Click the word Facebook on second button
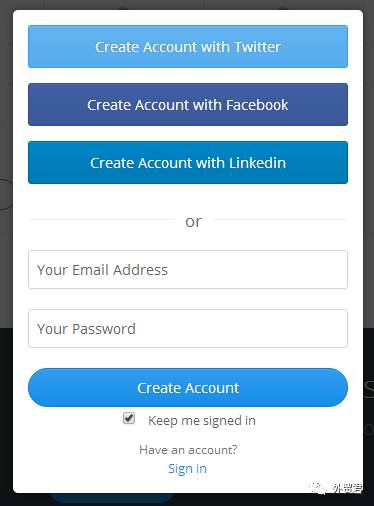 tap(257, 105)
